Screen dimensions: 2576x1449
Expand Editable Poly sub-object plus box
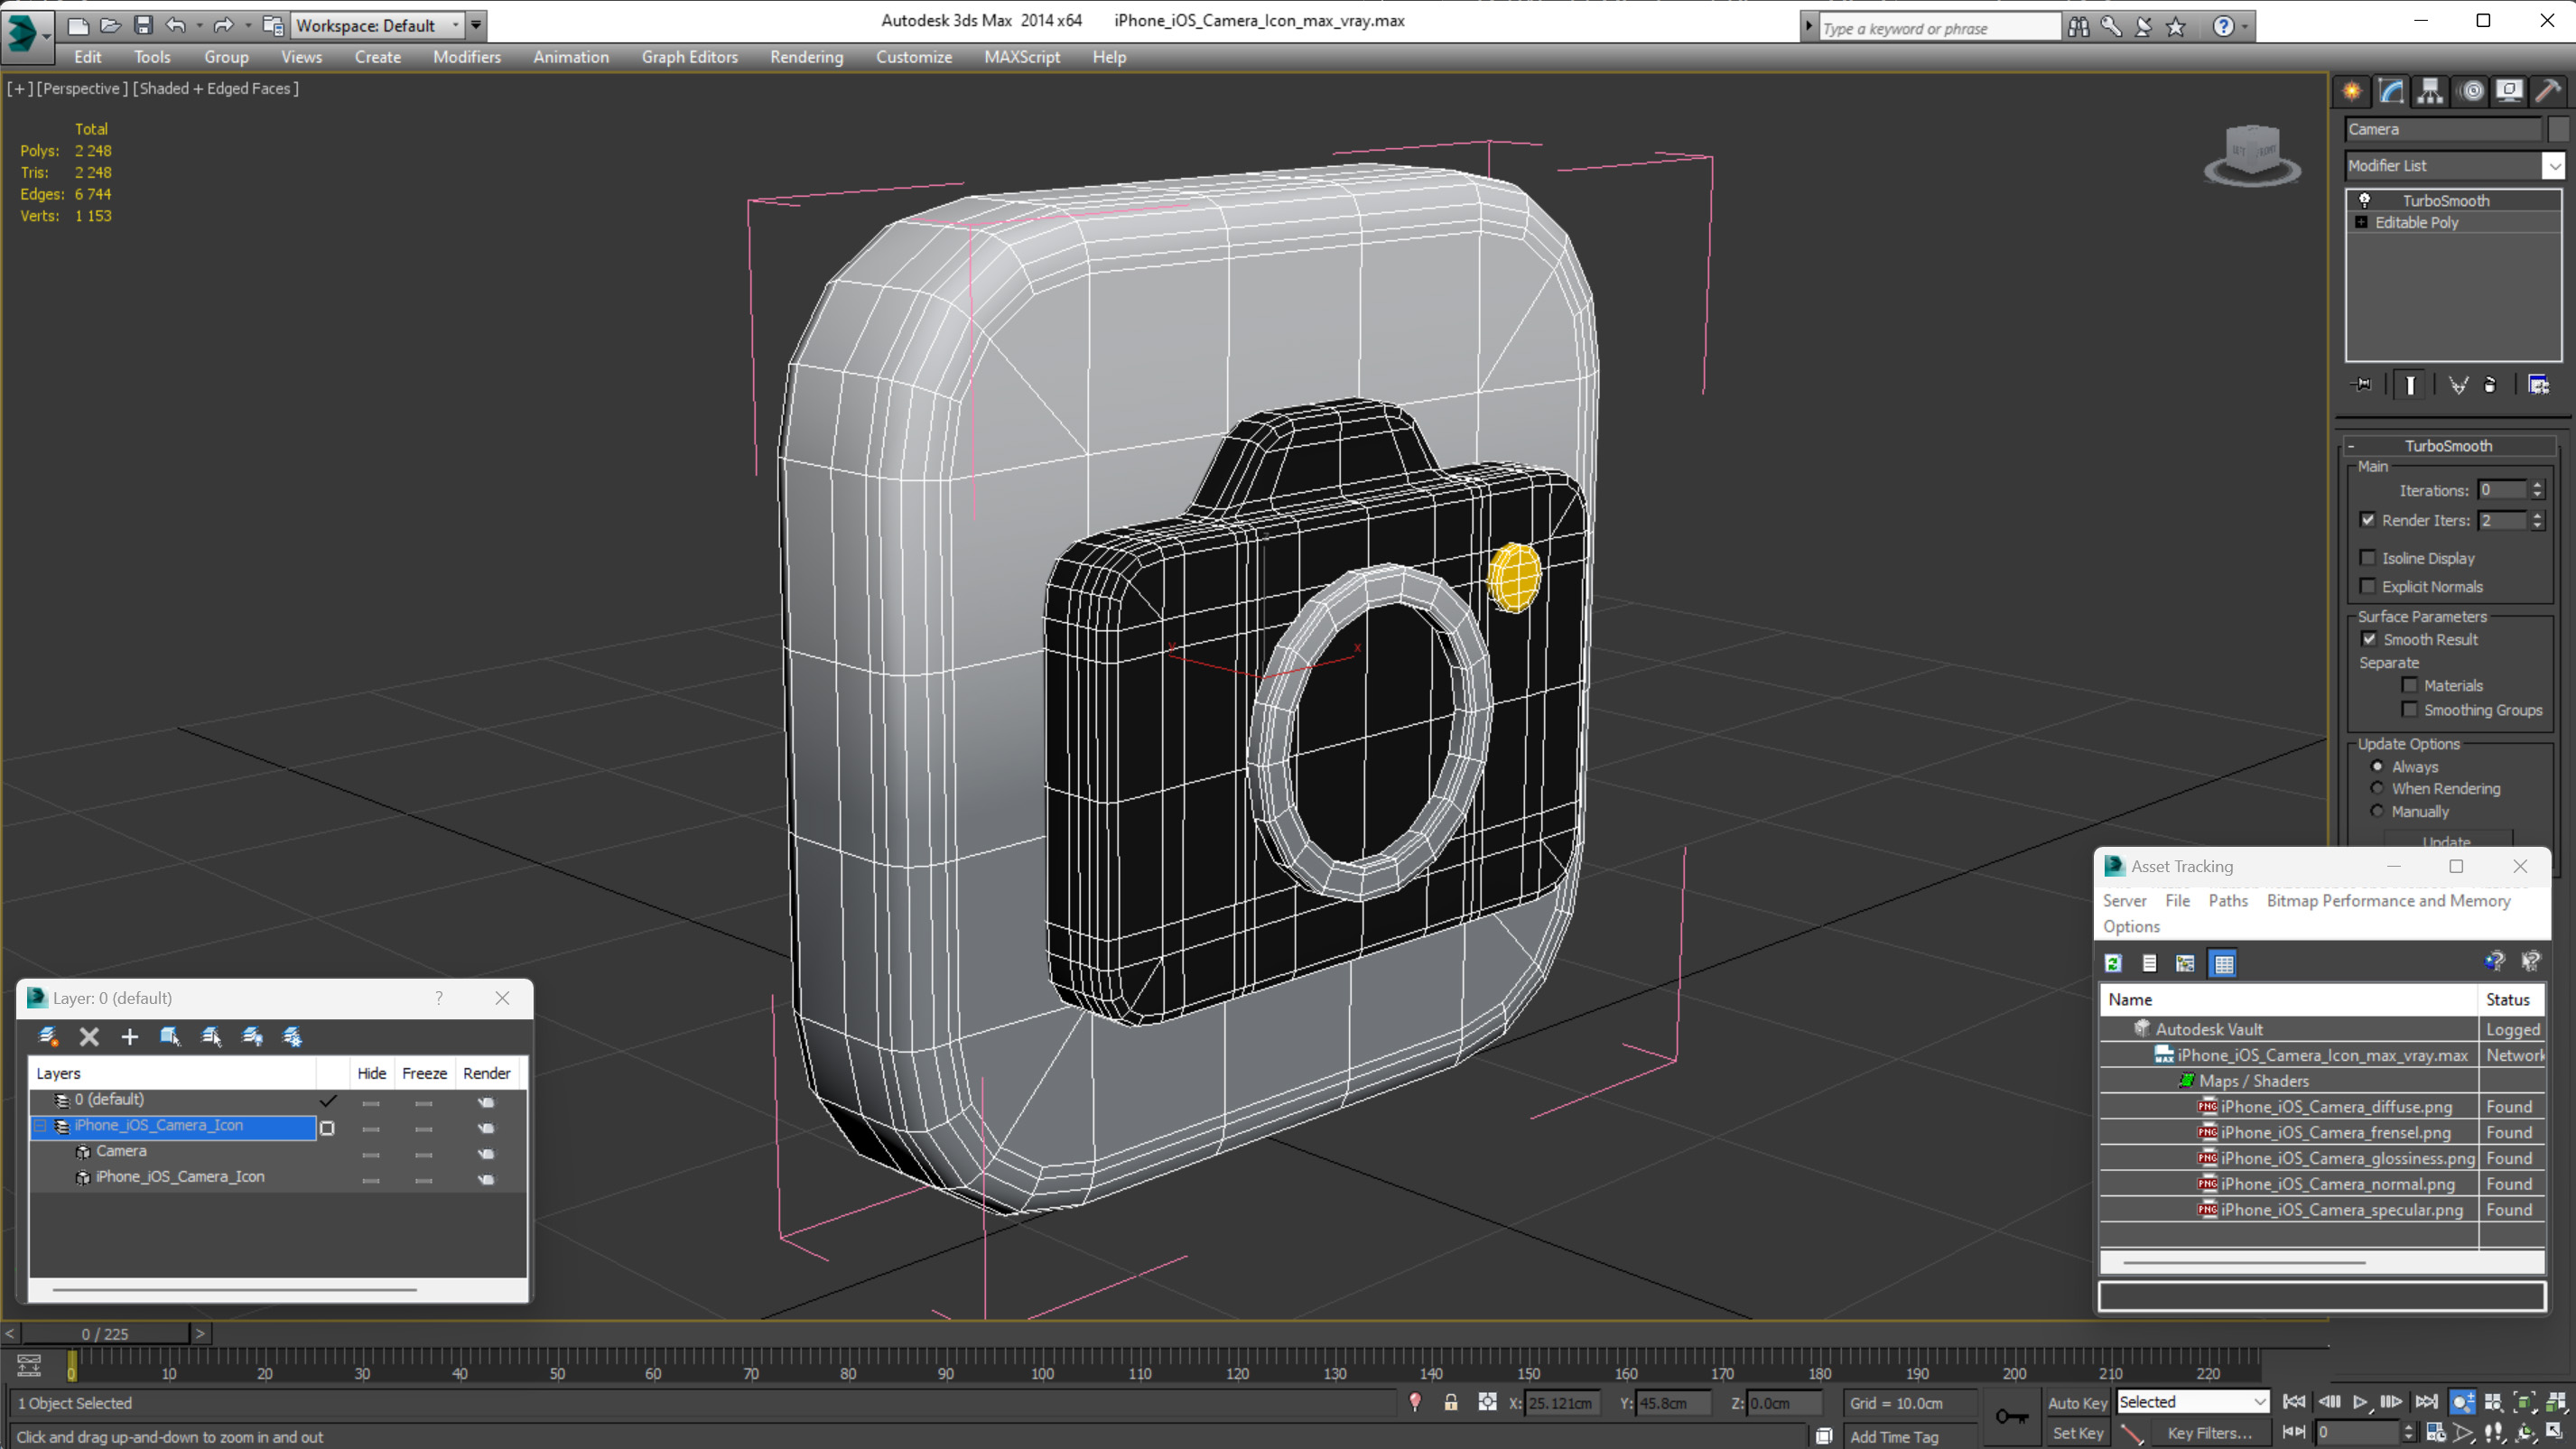coord(2362,222)
